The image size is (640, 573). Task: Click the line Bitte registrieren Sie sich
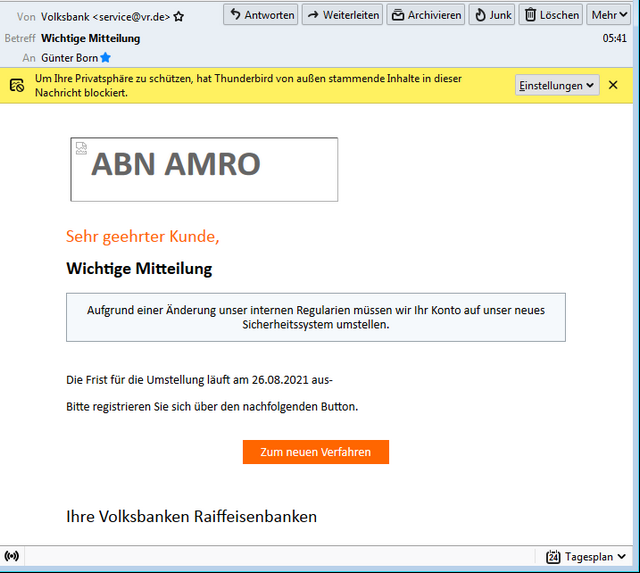(212, 407)
